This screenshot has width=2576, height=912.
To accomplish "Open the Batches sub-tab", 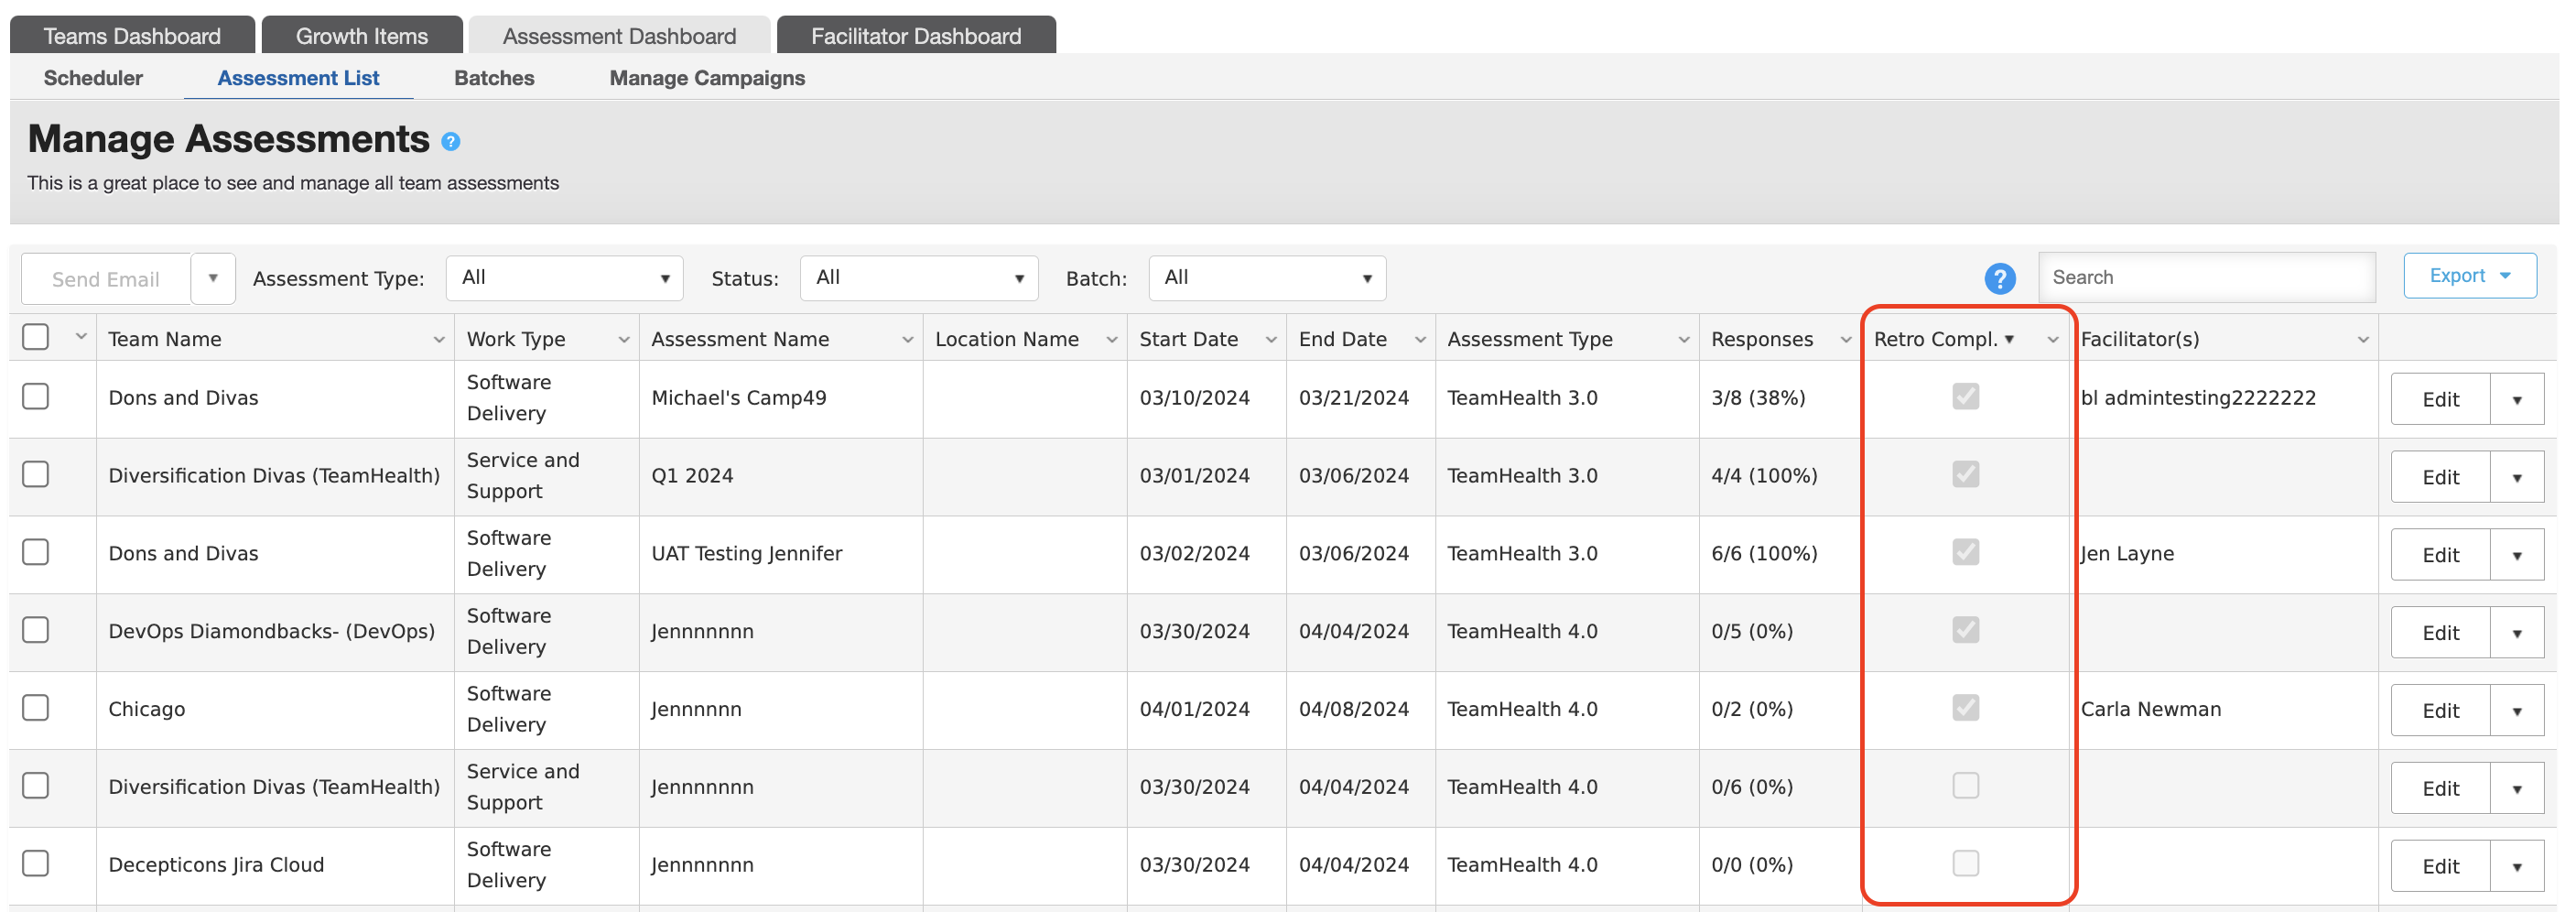I will 494,78.
